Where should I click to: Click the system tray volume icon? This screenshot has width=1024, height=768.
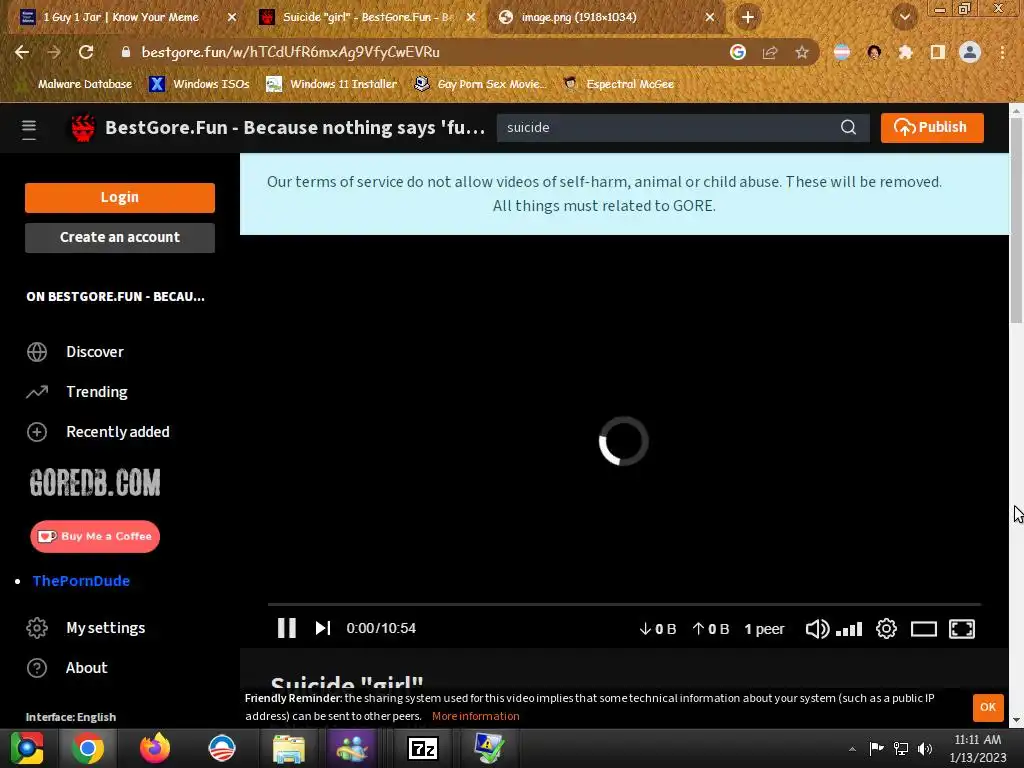click(925, 749)
